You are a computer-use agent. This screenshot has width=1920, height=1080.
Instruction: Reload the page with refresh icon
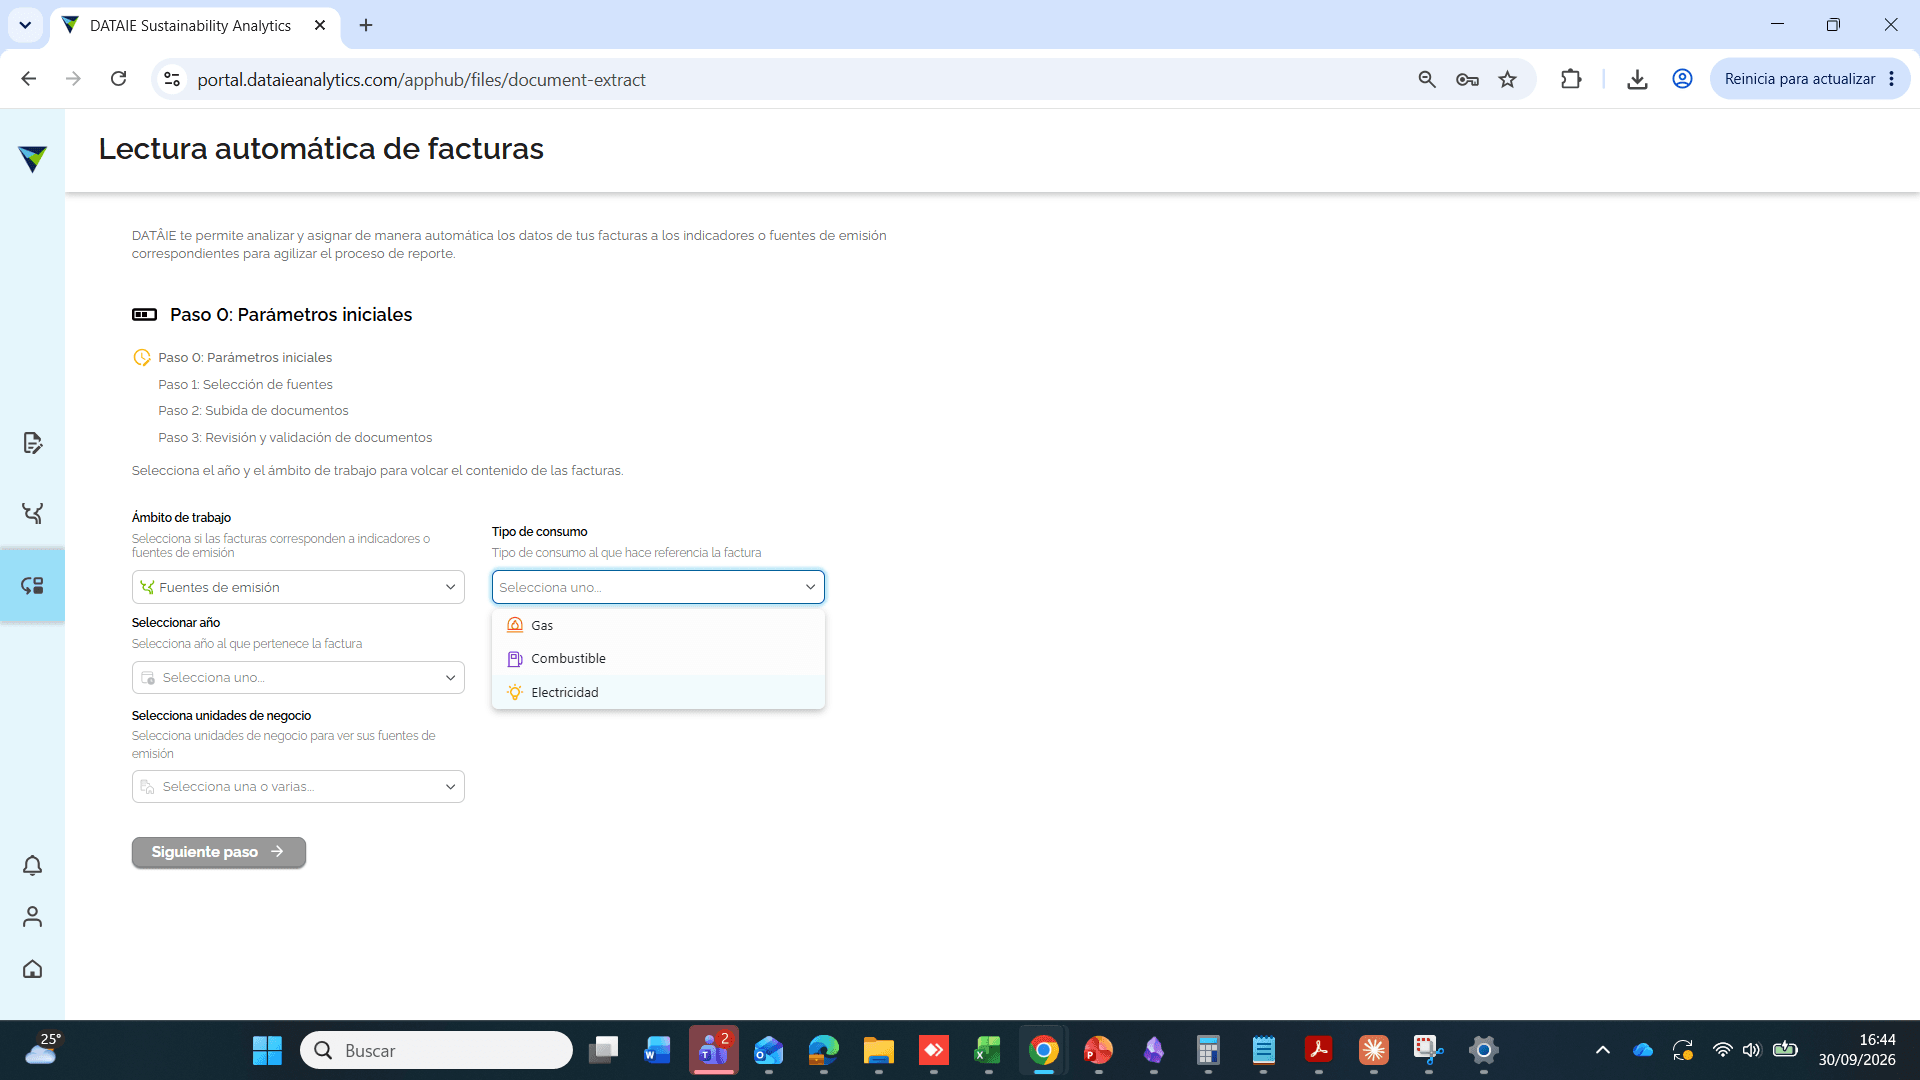point(118,79)
